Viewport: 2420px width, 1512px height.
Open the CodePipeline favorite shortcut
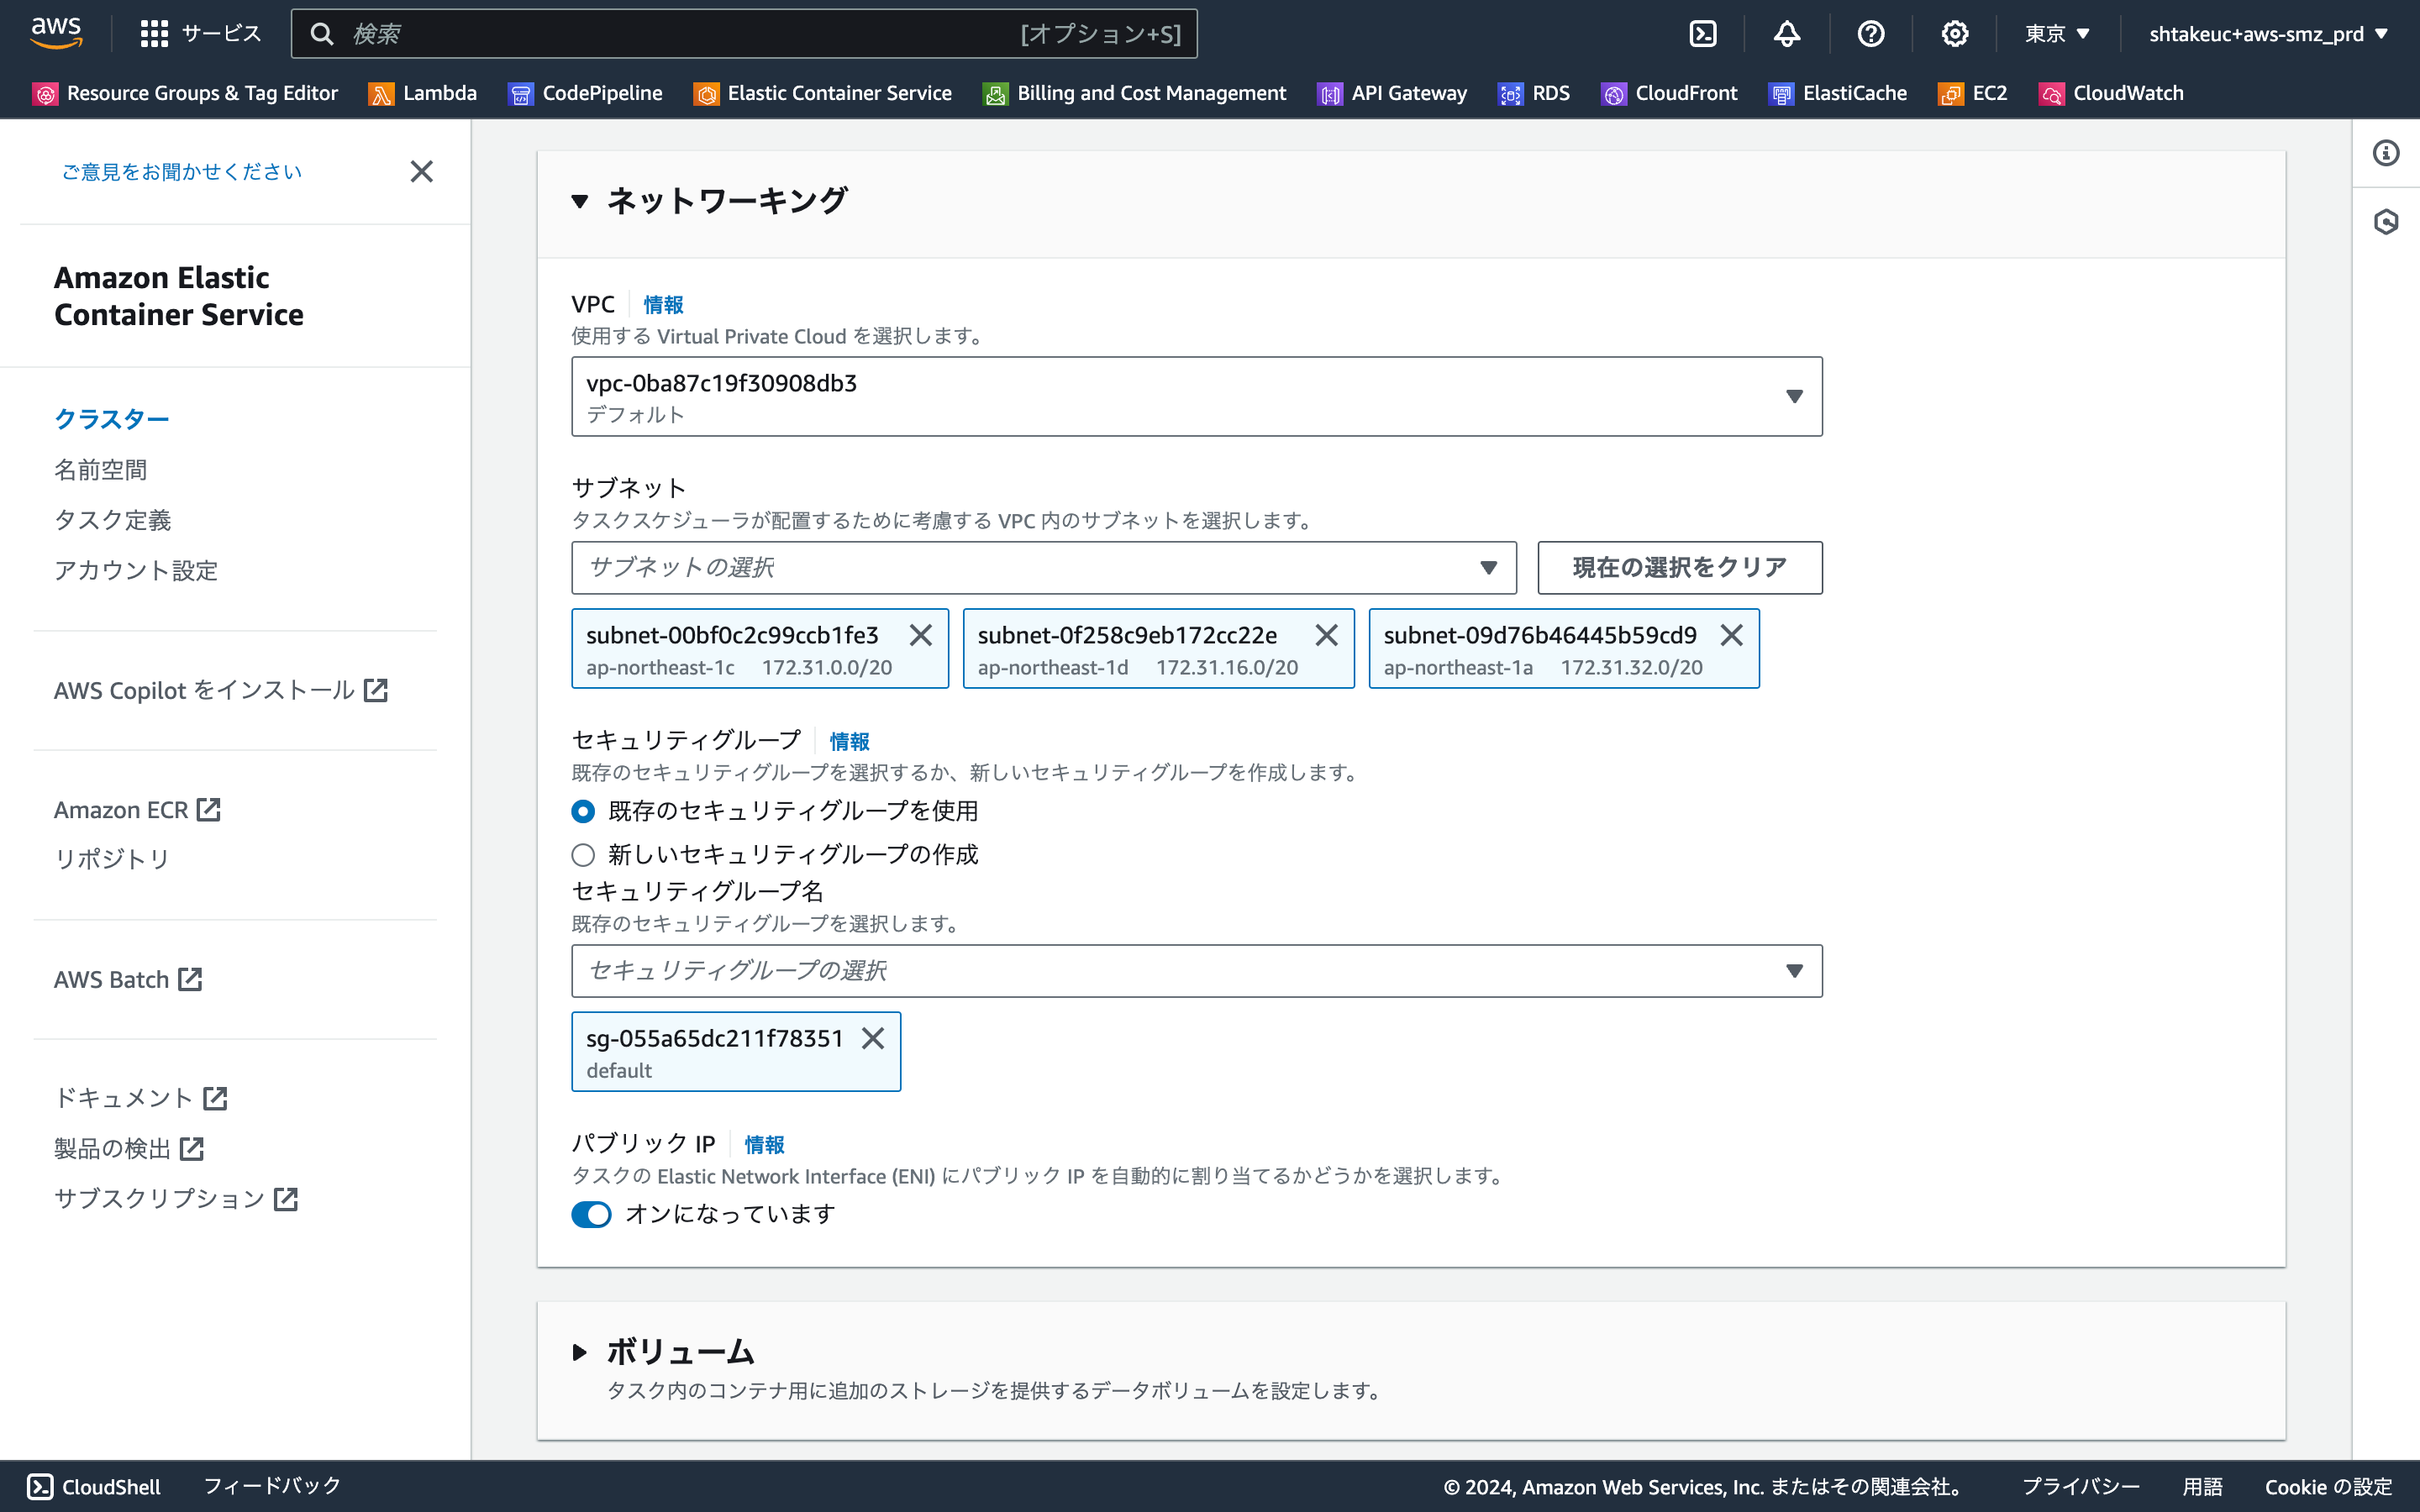click(x=586, y=93)
